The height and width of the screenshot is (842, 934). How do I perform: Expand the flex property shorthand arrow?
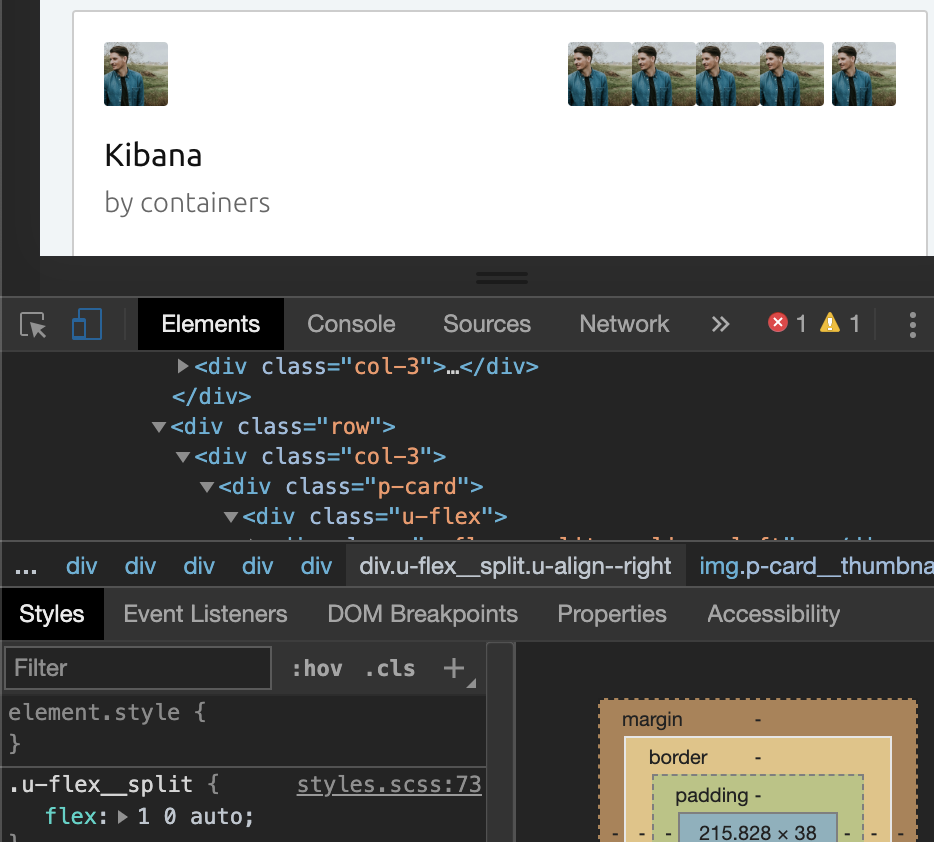(x=119, y=816)
